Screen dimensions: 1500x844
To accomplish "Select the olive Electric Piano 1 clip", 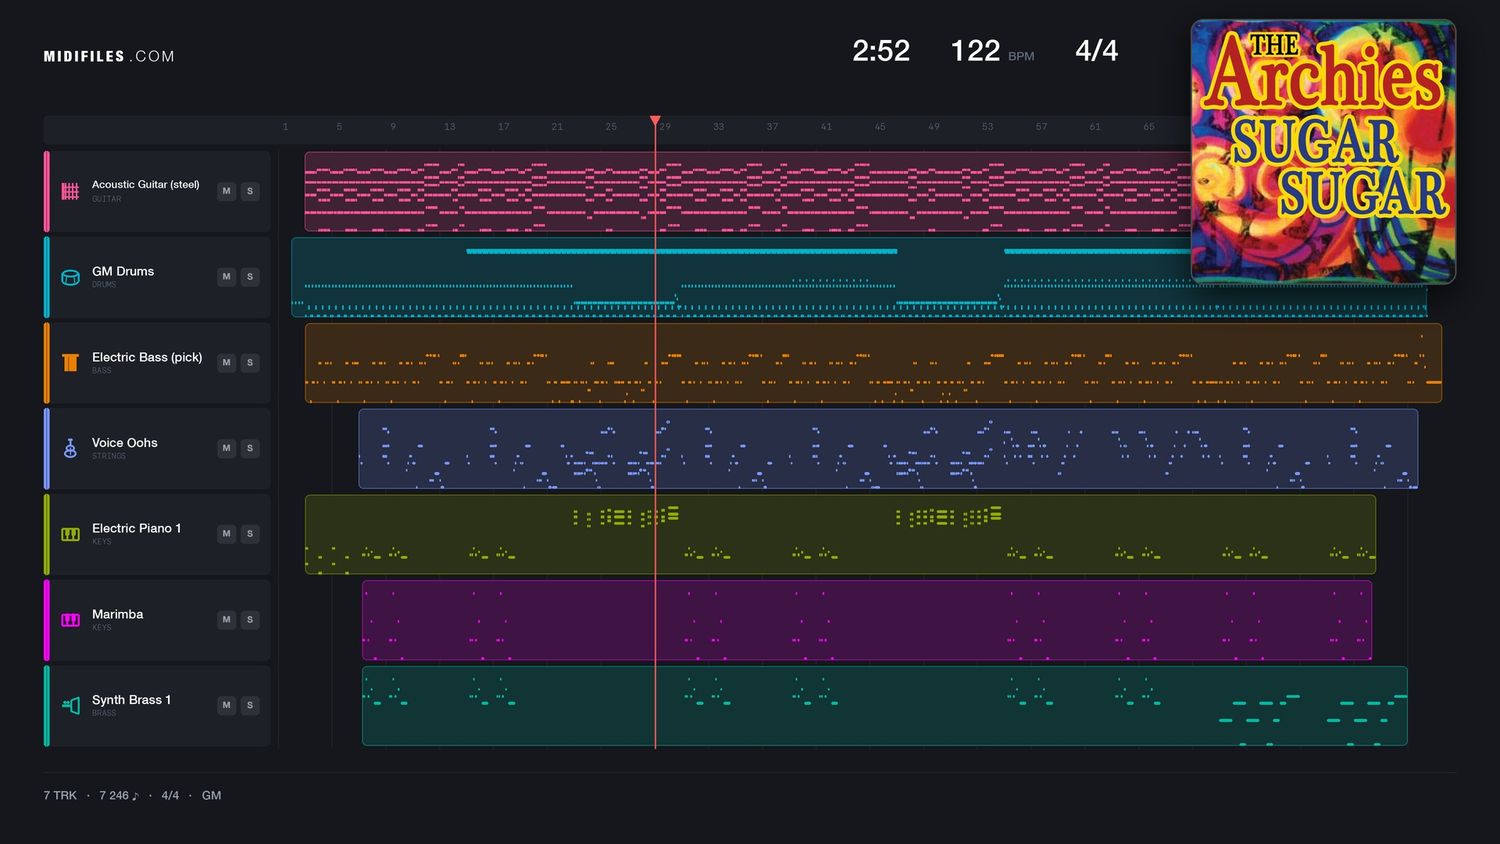I will pos(840,534).
